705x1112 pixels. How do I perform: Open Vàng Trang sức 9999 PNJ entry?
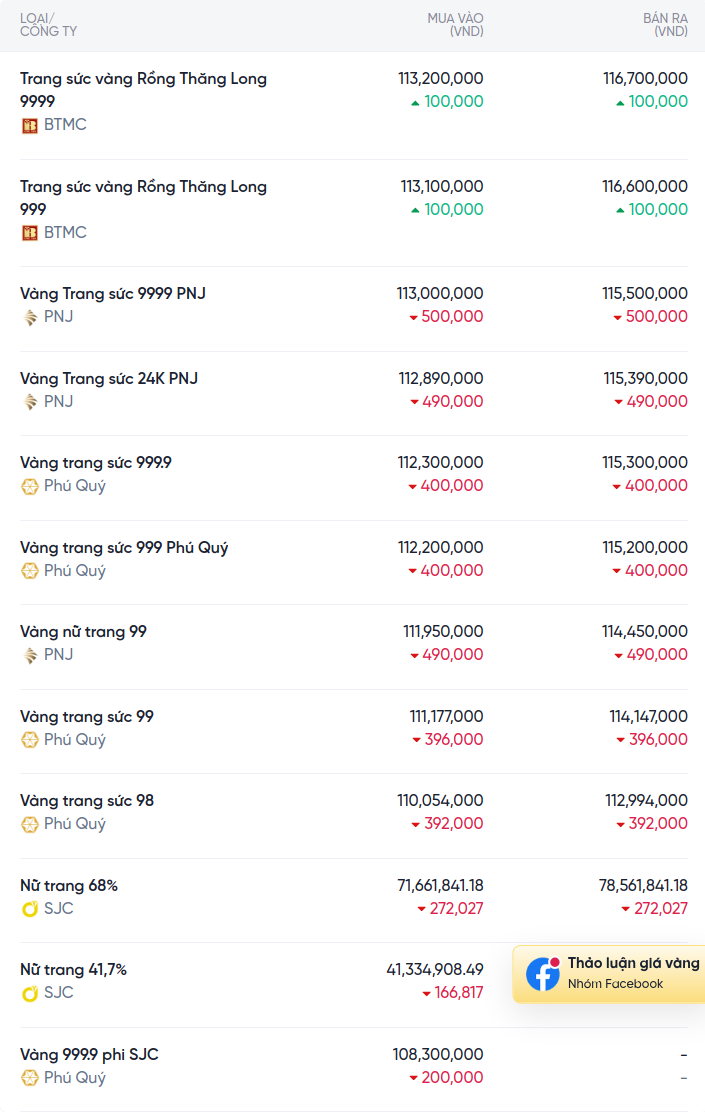point(113,293)
